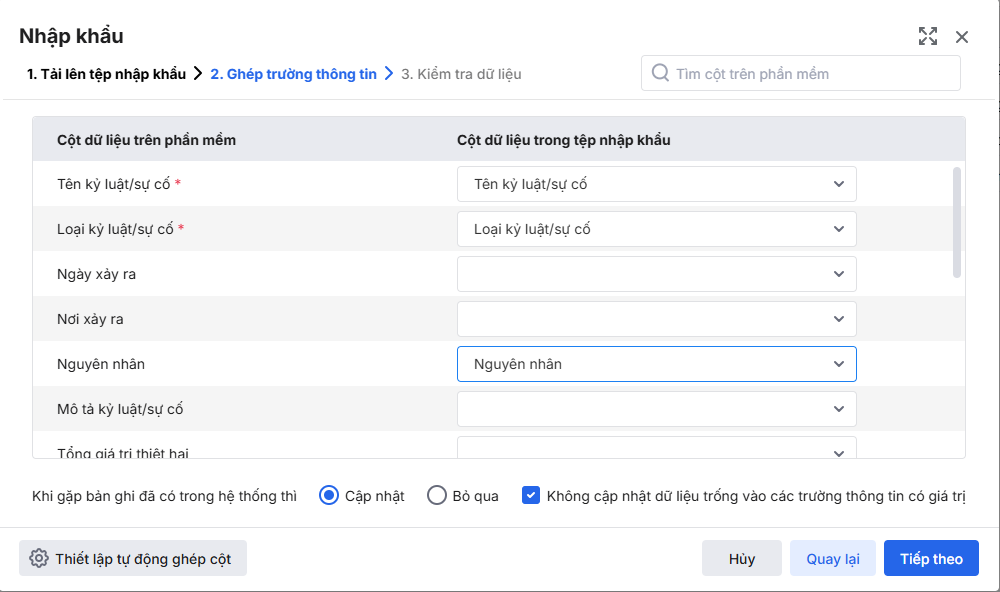Close the Nhập khẩu dialog
Screen dimensions: 1000x592
point(962,37)
